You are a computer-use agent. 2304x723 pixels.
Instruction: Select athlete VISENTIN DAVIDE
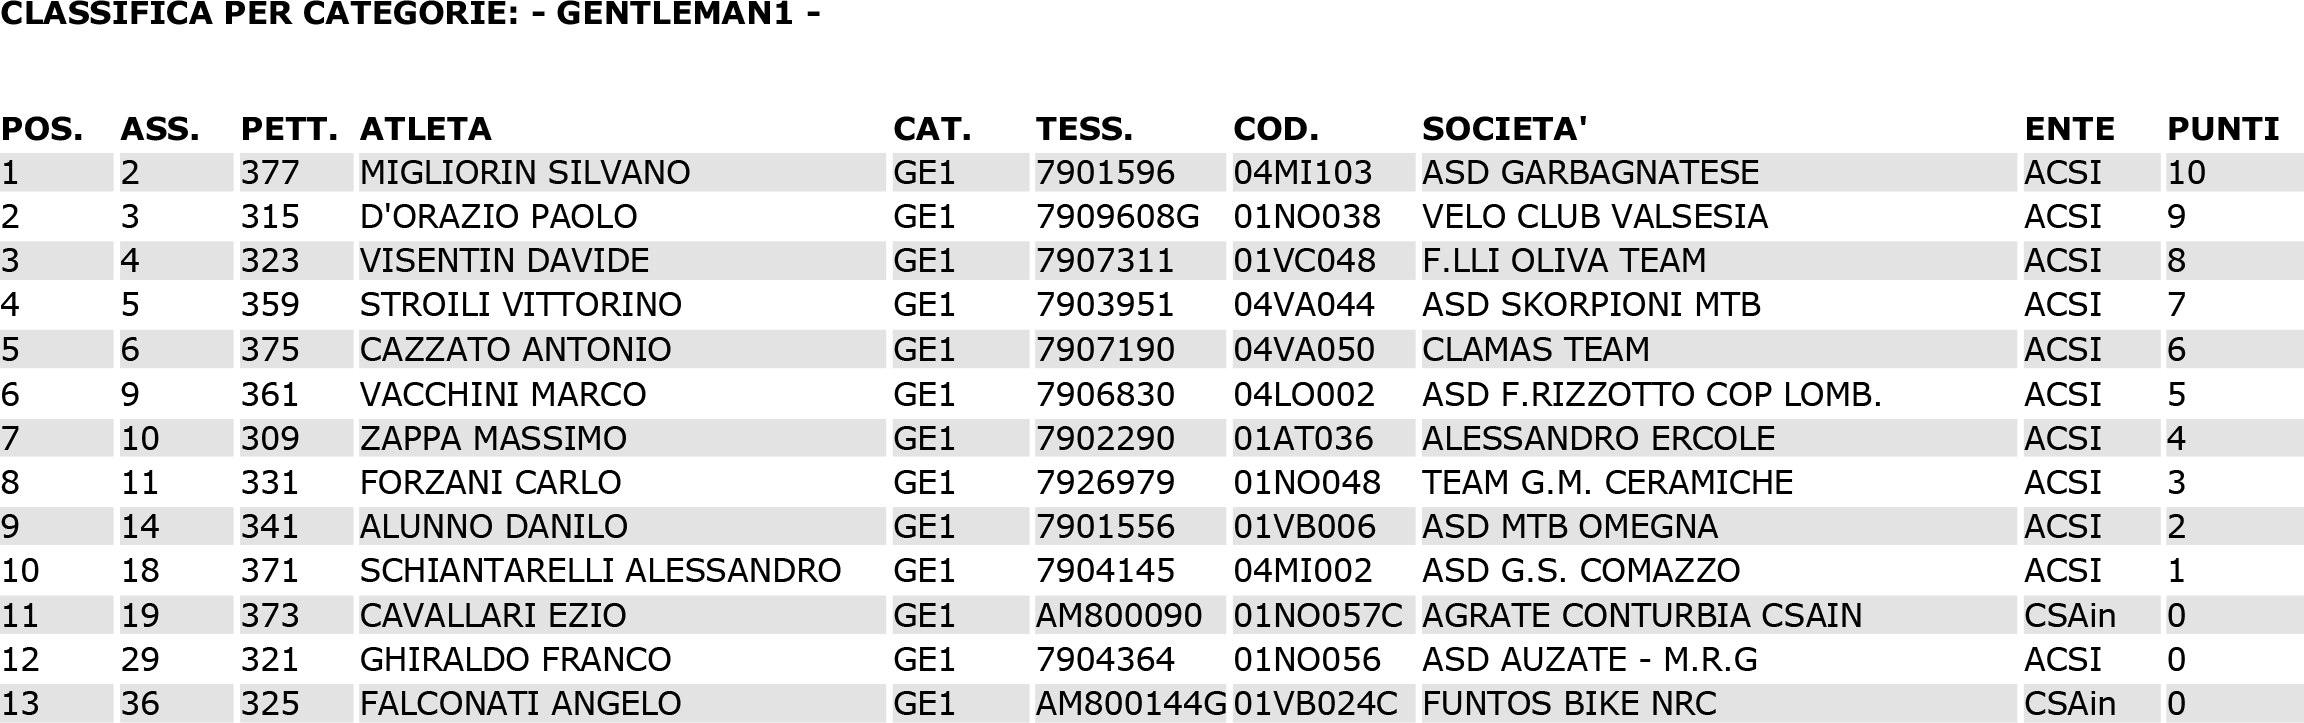point(504,261)
